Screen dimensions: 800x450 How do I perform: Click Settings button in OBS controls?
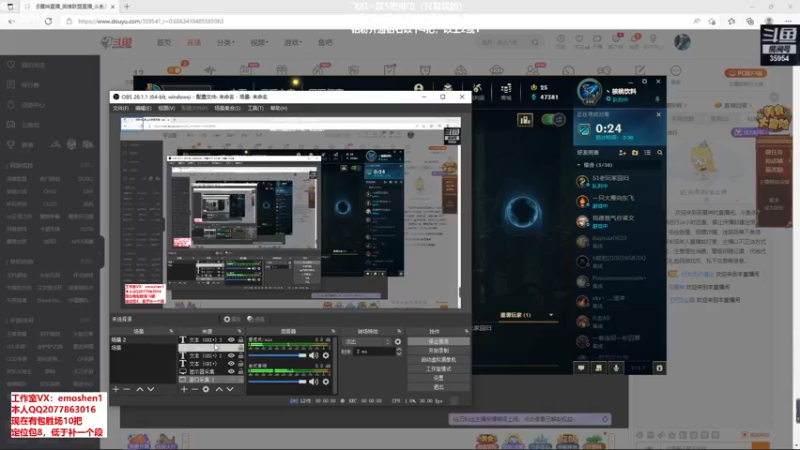coord(438,378)
